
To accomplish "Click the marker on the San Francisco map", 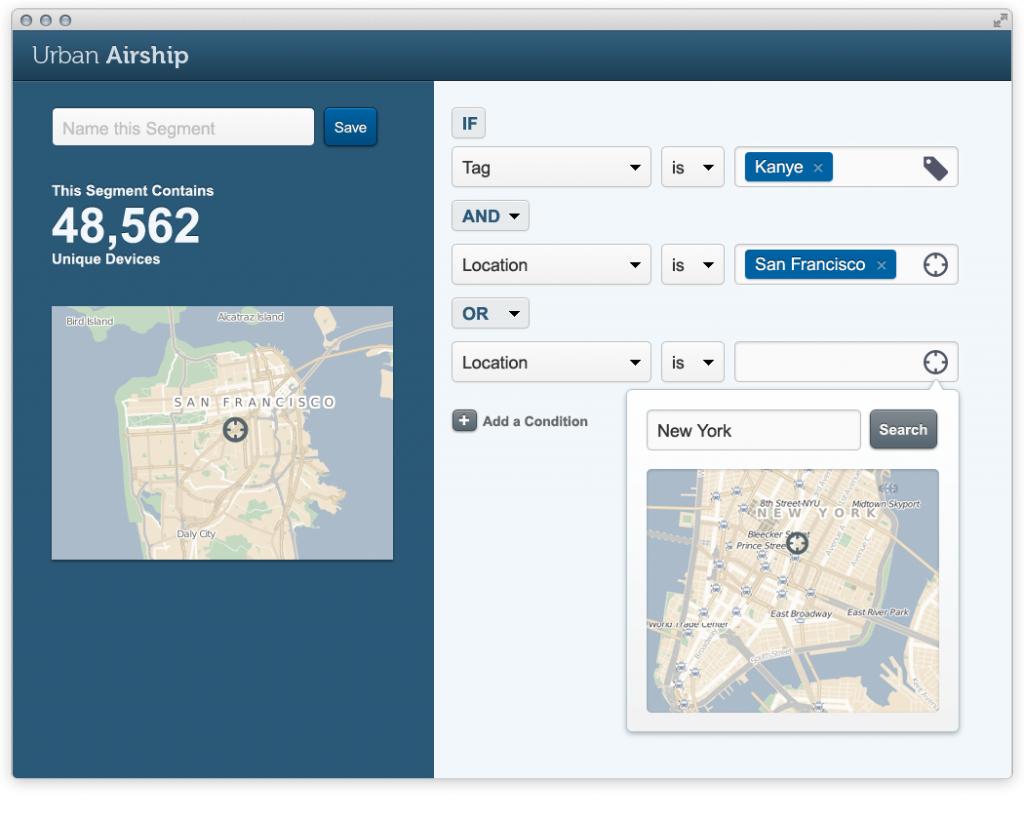I will click(x=235, y=430).
